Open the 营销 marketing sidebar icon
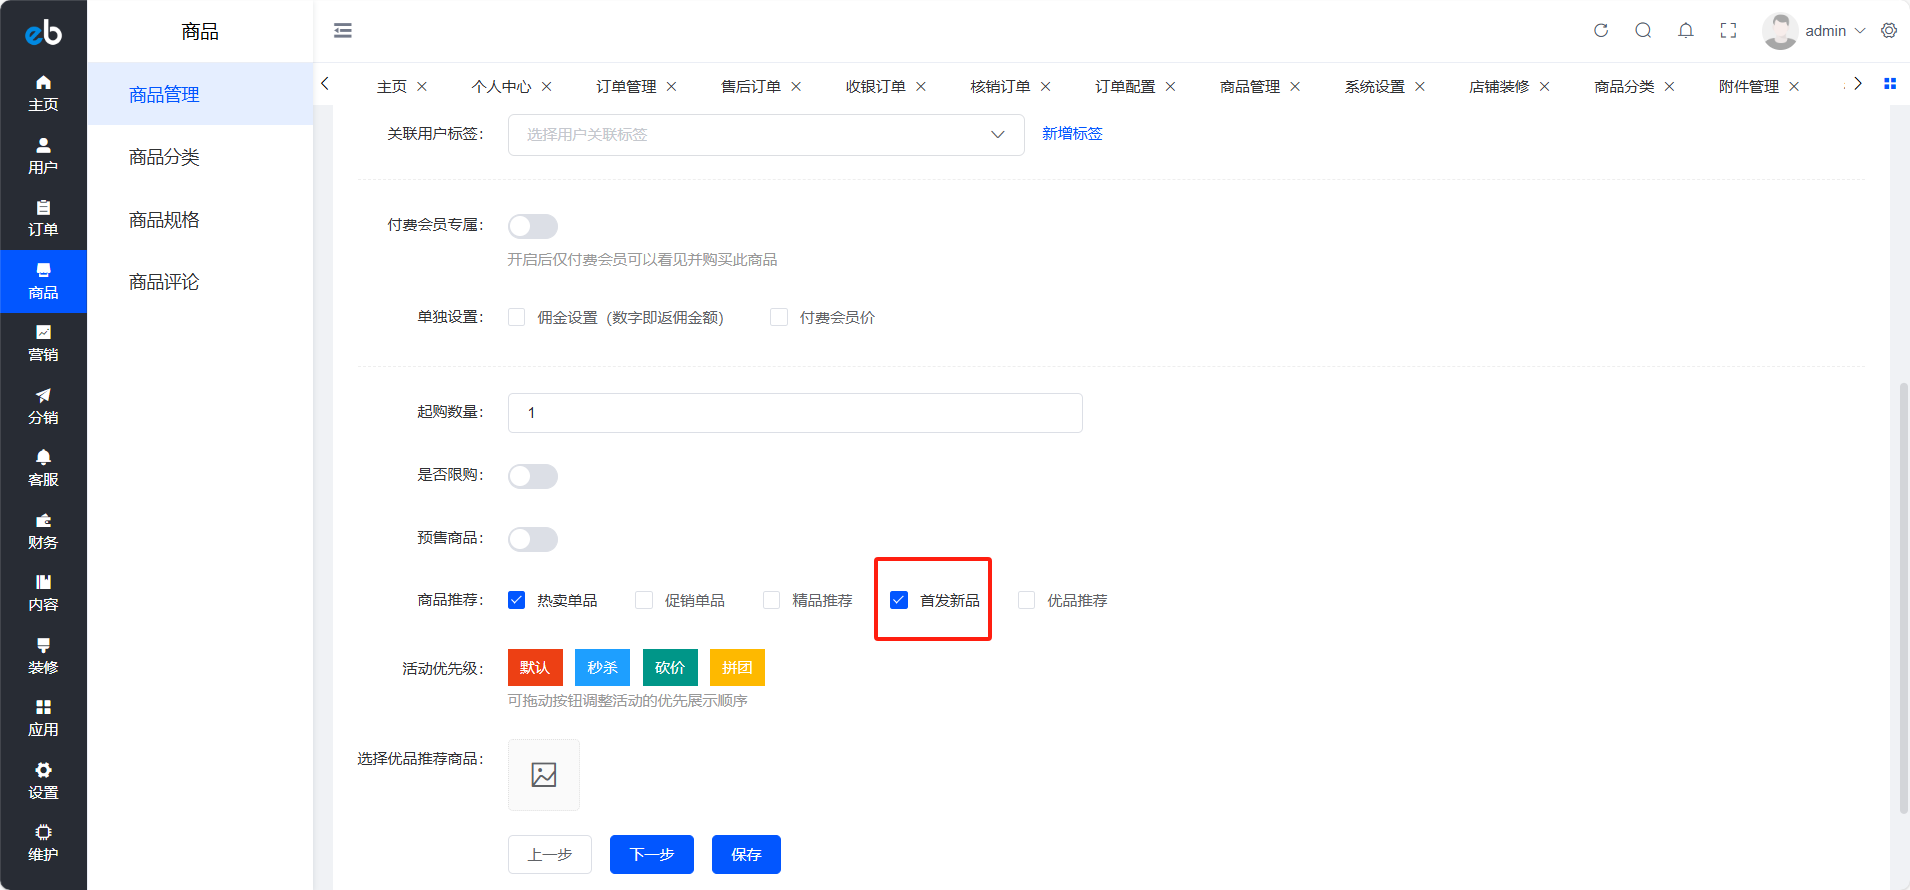1910x890 pixels. [x=43, y=343]
